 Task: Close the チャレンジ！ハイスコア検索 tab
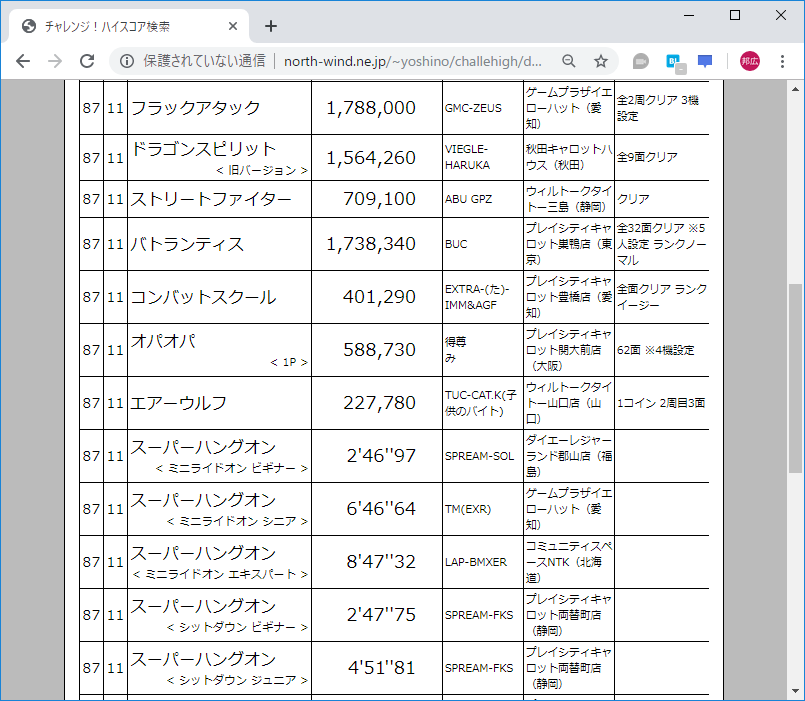[x=233, y=26]
